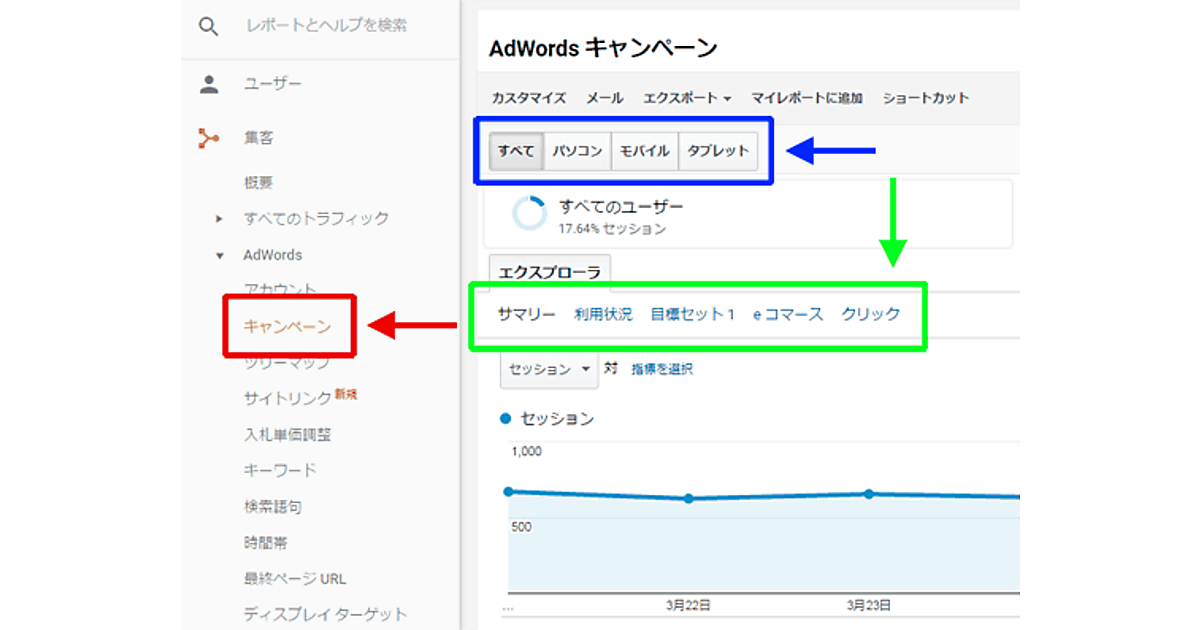Screen dimensions: 1200x630
Task: Switch to the クリック tab
Action: (871, 314)
